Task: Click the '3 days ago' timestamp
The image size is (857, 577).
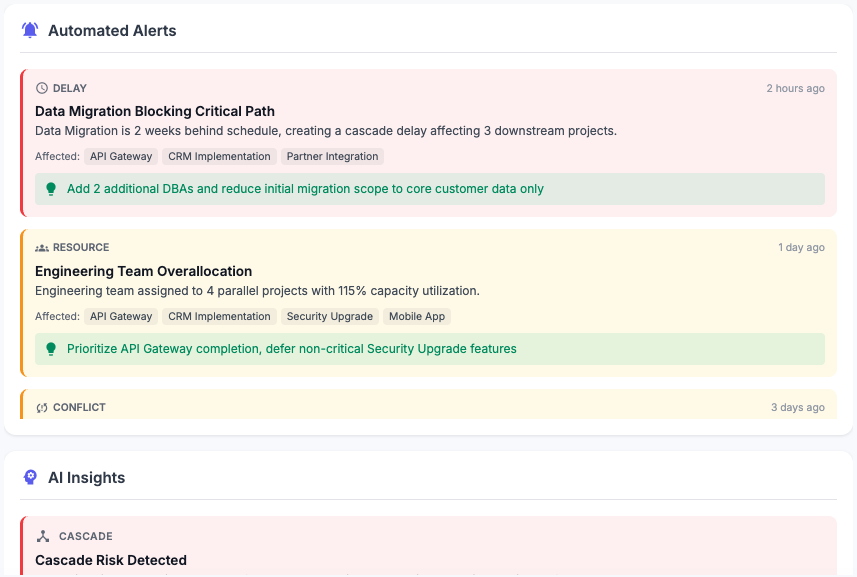Action: coord(797,408)
